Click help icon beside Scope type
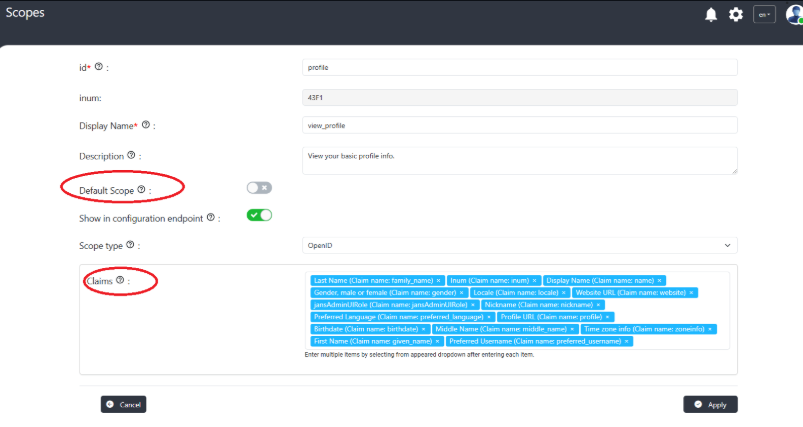803x427 pixels. pos(129,244)
